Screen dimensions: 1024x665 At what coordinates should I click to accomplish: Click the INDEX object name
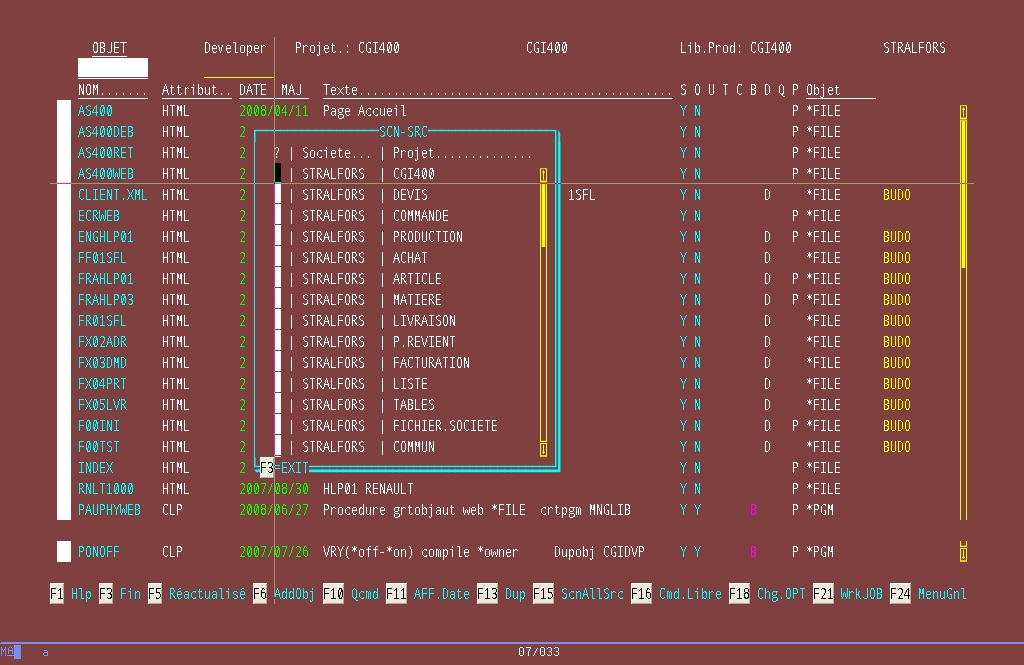click(95, 468)
